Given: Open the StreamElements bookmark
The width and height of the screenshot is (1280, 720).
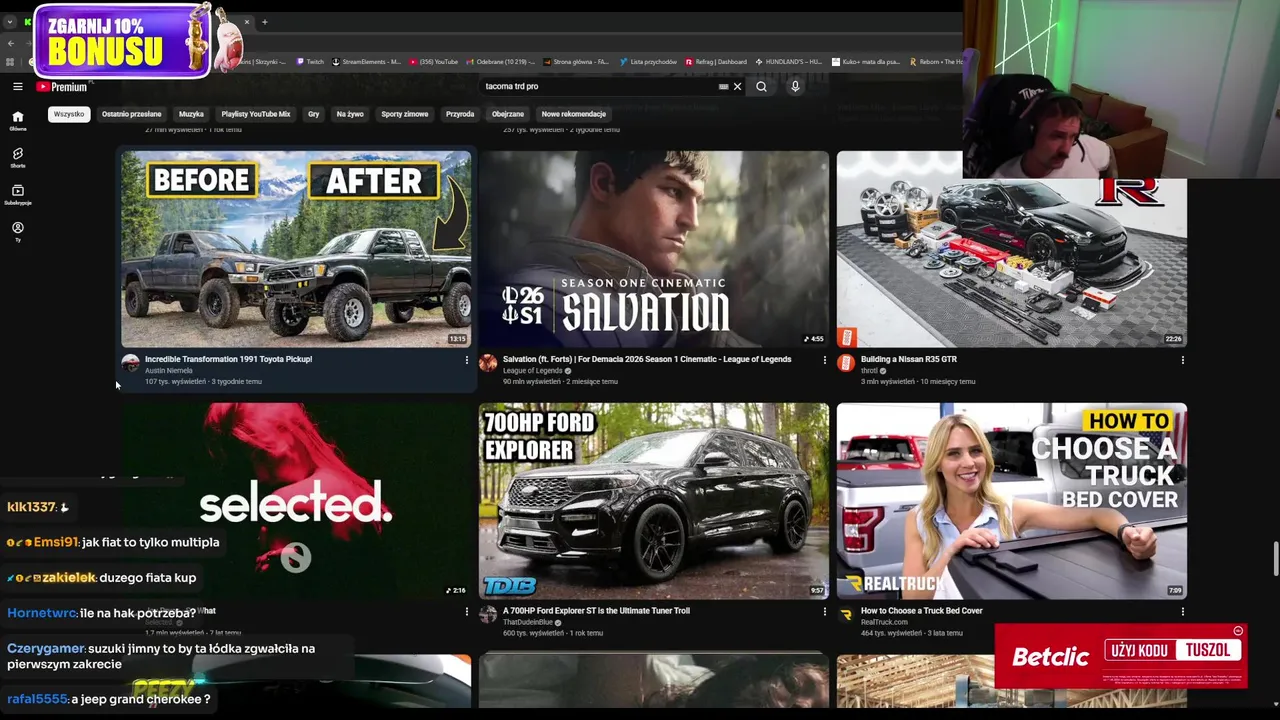Looking at the screenshot, I should (366, 62).
